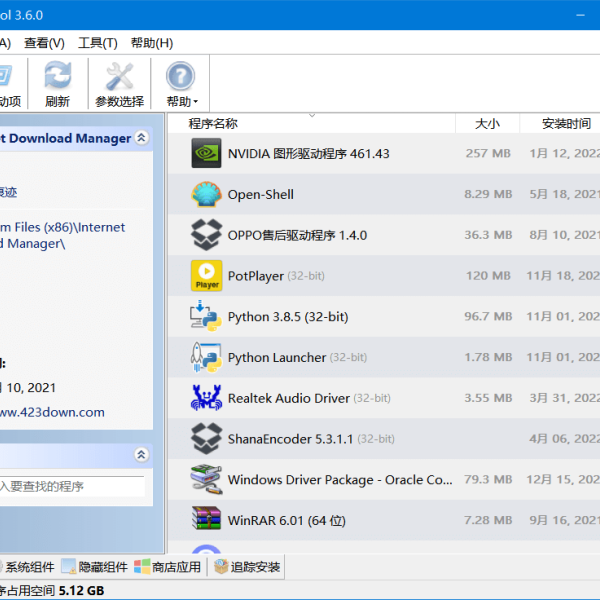Click the PotPlayer yellow icon
This screenshot has width=600, height=600.
(x=206, y=276)
